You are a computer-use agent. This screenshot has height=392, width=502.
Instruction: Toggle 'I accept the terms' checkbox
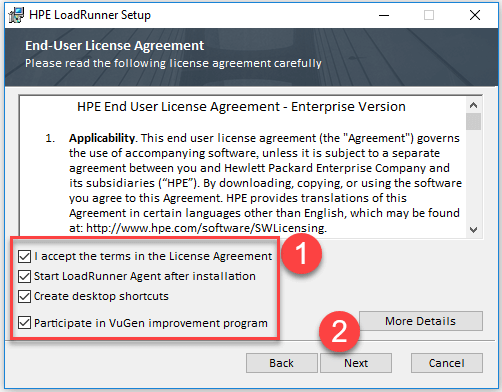25,256
